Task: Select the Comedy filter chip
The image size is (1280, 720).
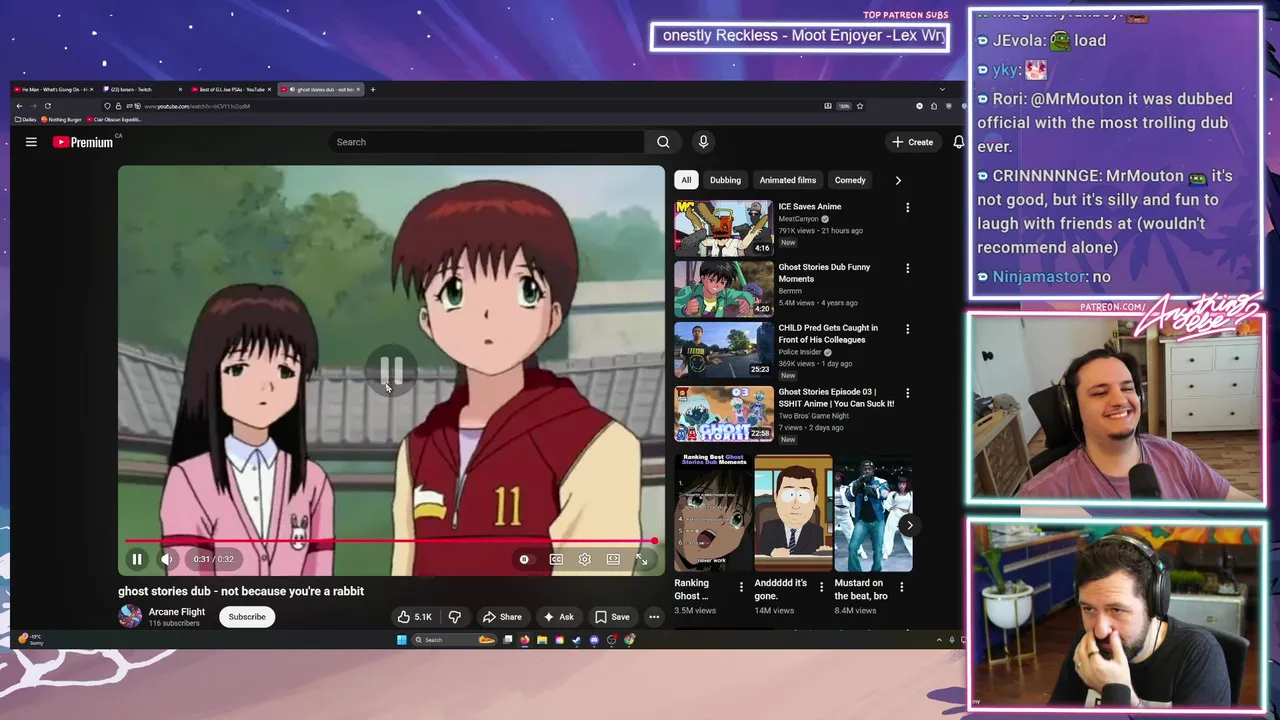Action: tap(850, 180)
